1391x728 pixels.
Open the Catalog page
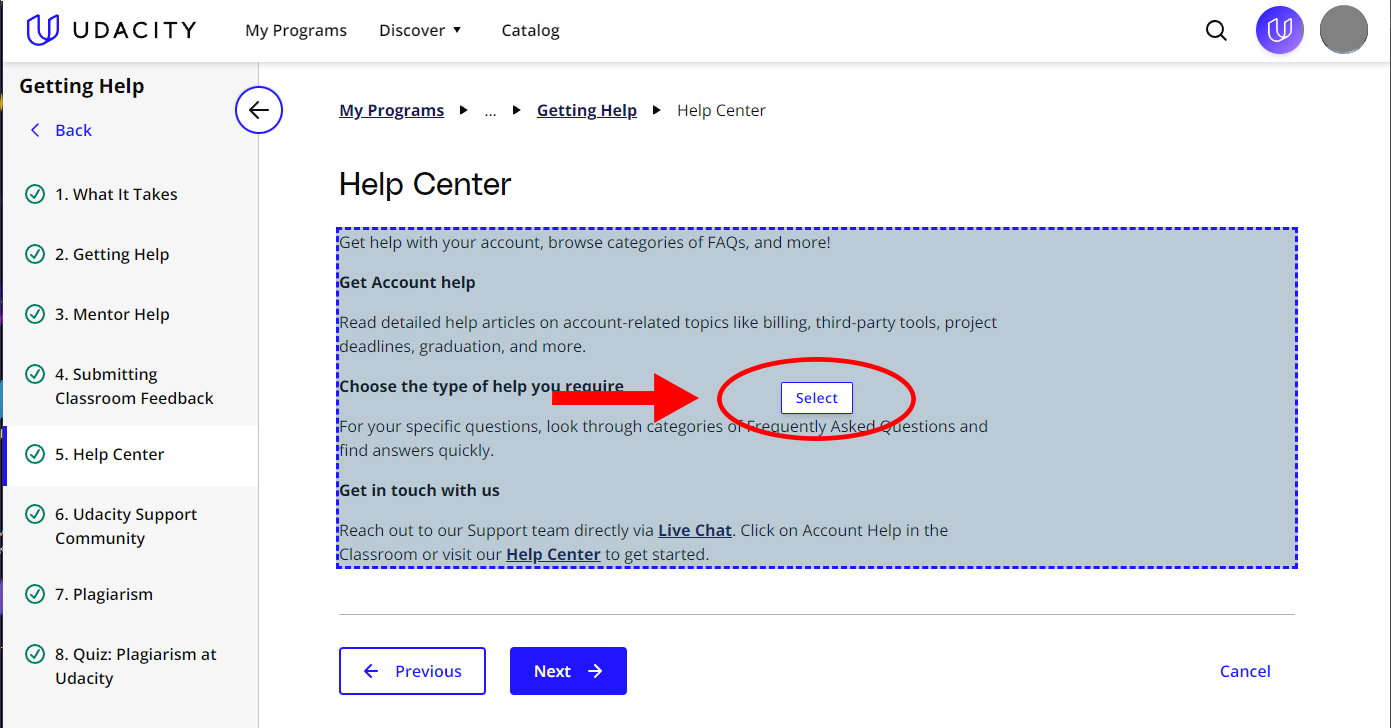click(530, 30)
